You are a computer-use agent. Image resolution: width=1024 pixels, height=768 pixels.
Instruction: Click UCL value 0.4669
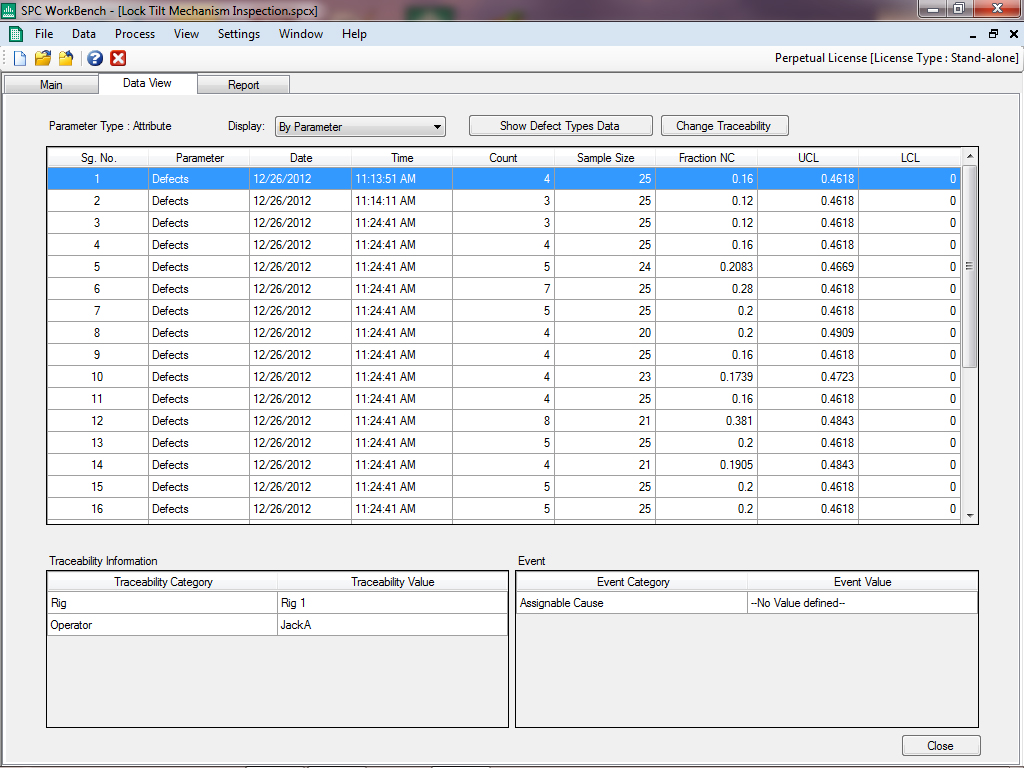tap(808, 267)
